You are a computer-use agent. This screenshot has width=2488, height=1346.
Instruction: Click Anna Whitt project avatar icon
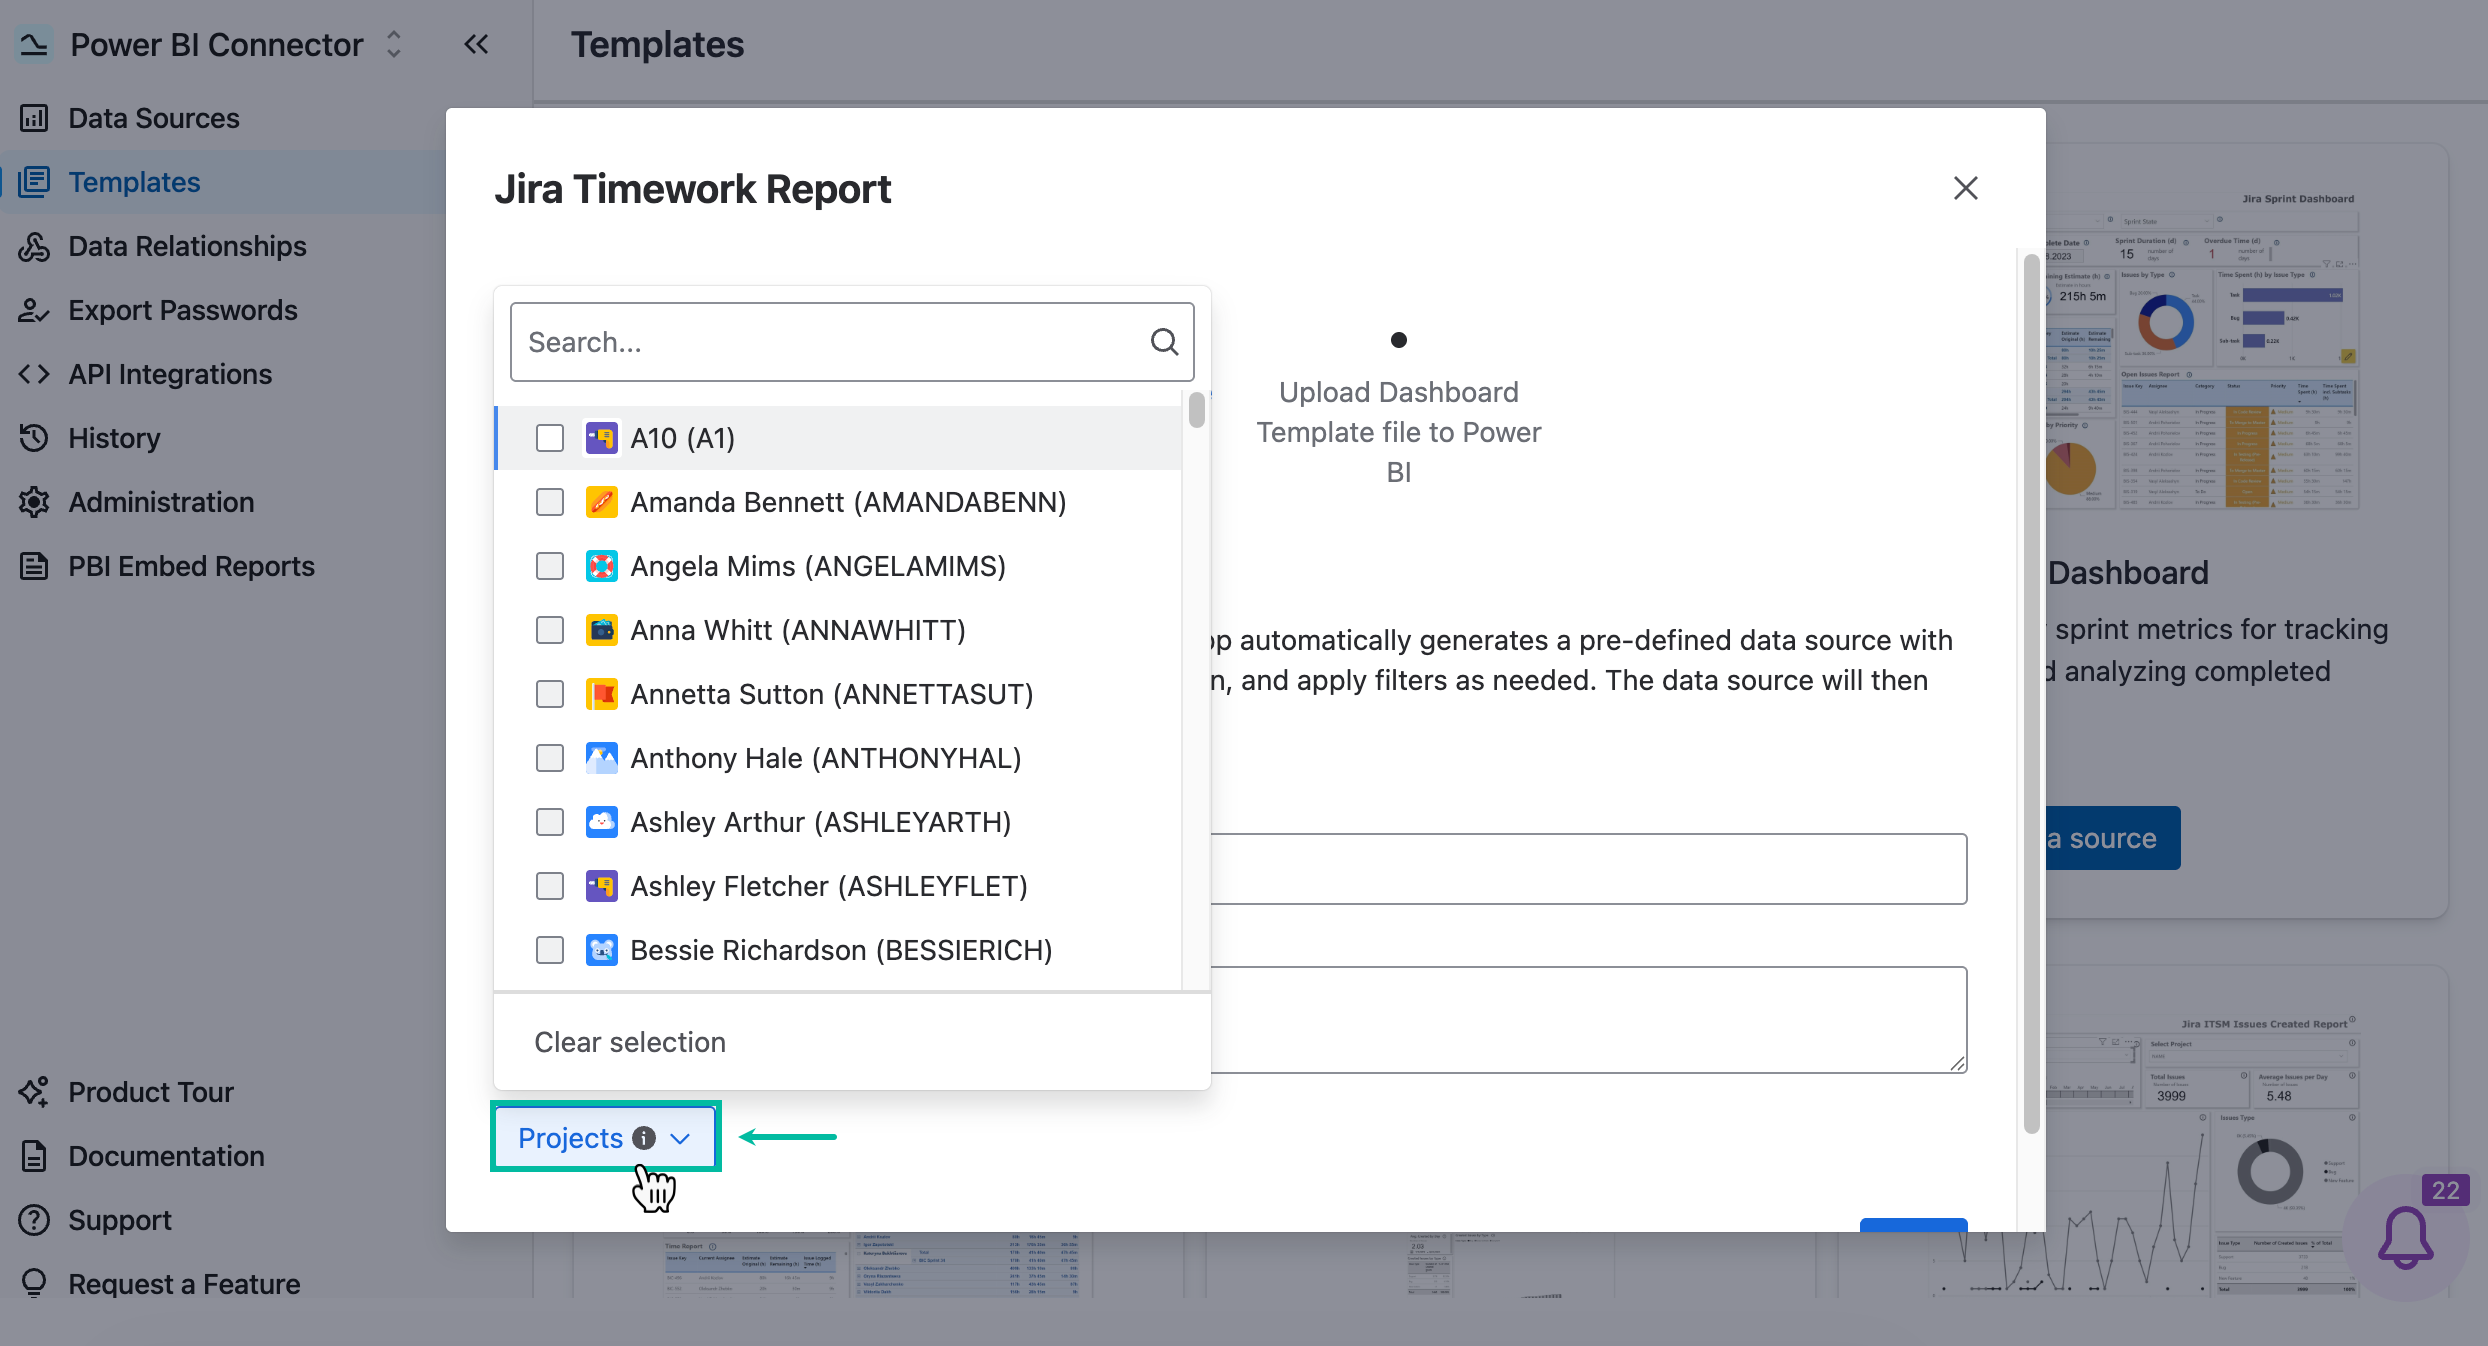[601, 630]
